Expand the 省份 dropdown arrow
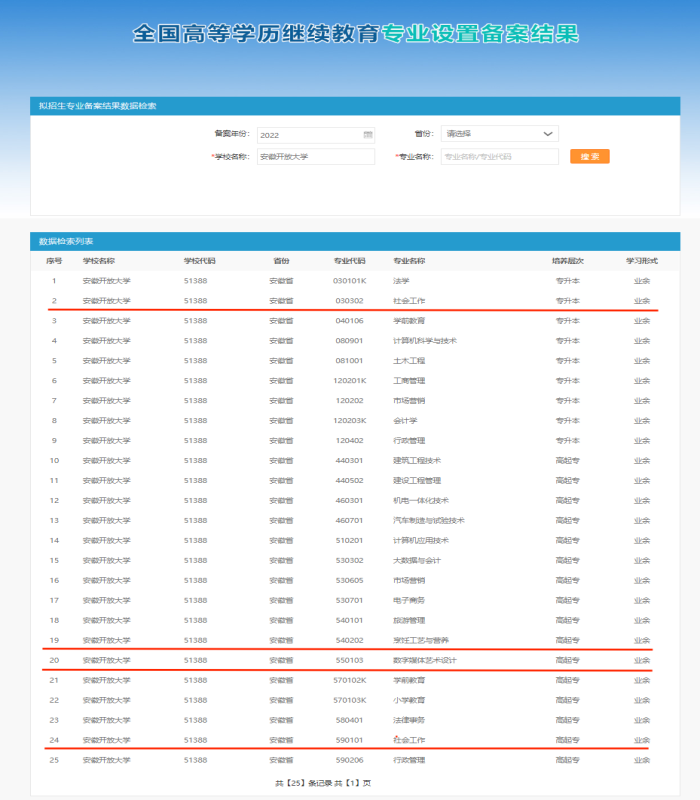This screenshot has height=800, width=700. [x=547, y=133]
